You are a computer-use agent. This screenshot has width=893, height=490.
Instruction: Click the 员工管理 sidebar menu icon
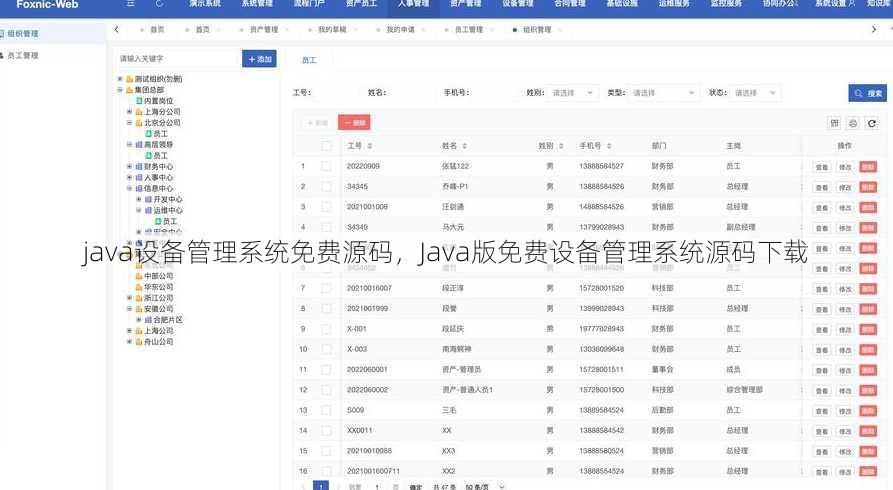pos(2,55)
